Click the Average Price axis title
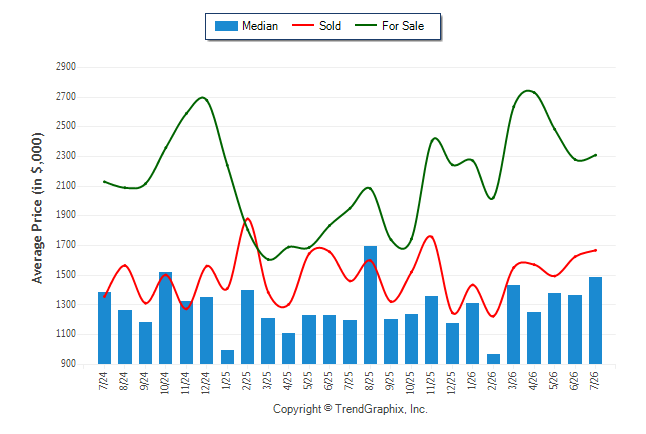The image size is (646, 434). [37, 208]
